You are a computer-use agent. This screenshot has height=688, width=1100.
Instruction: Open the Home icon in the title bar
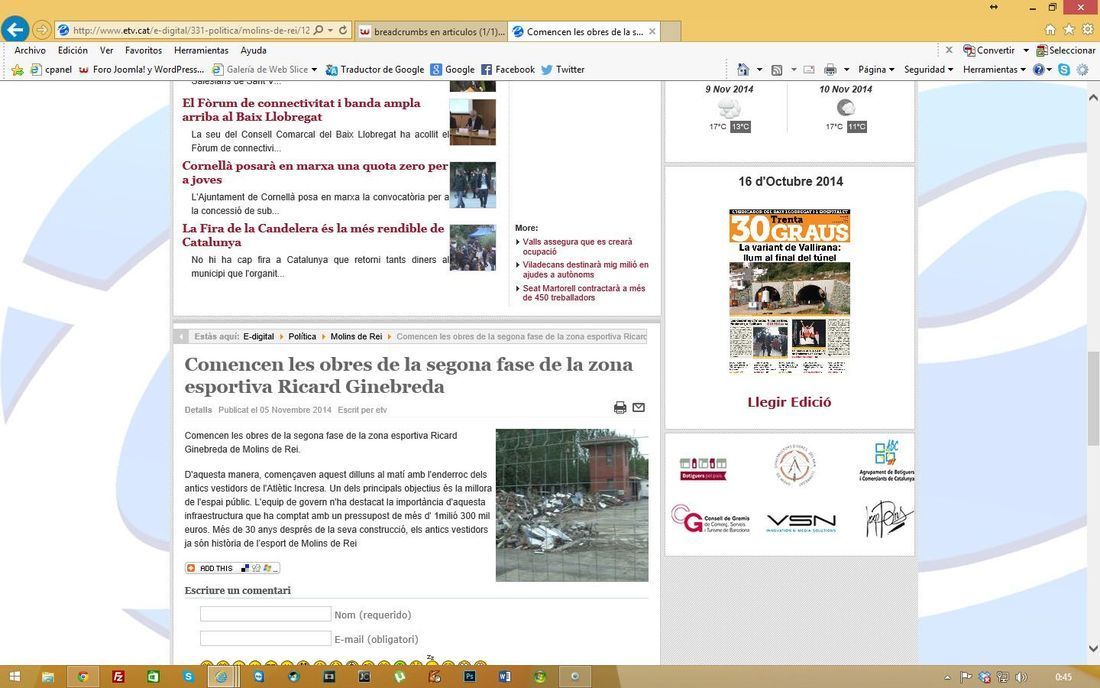[x=1050, y=29]
